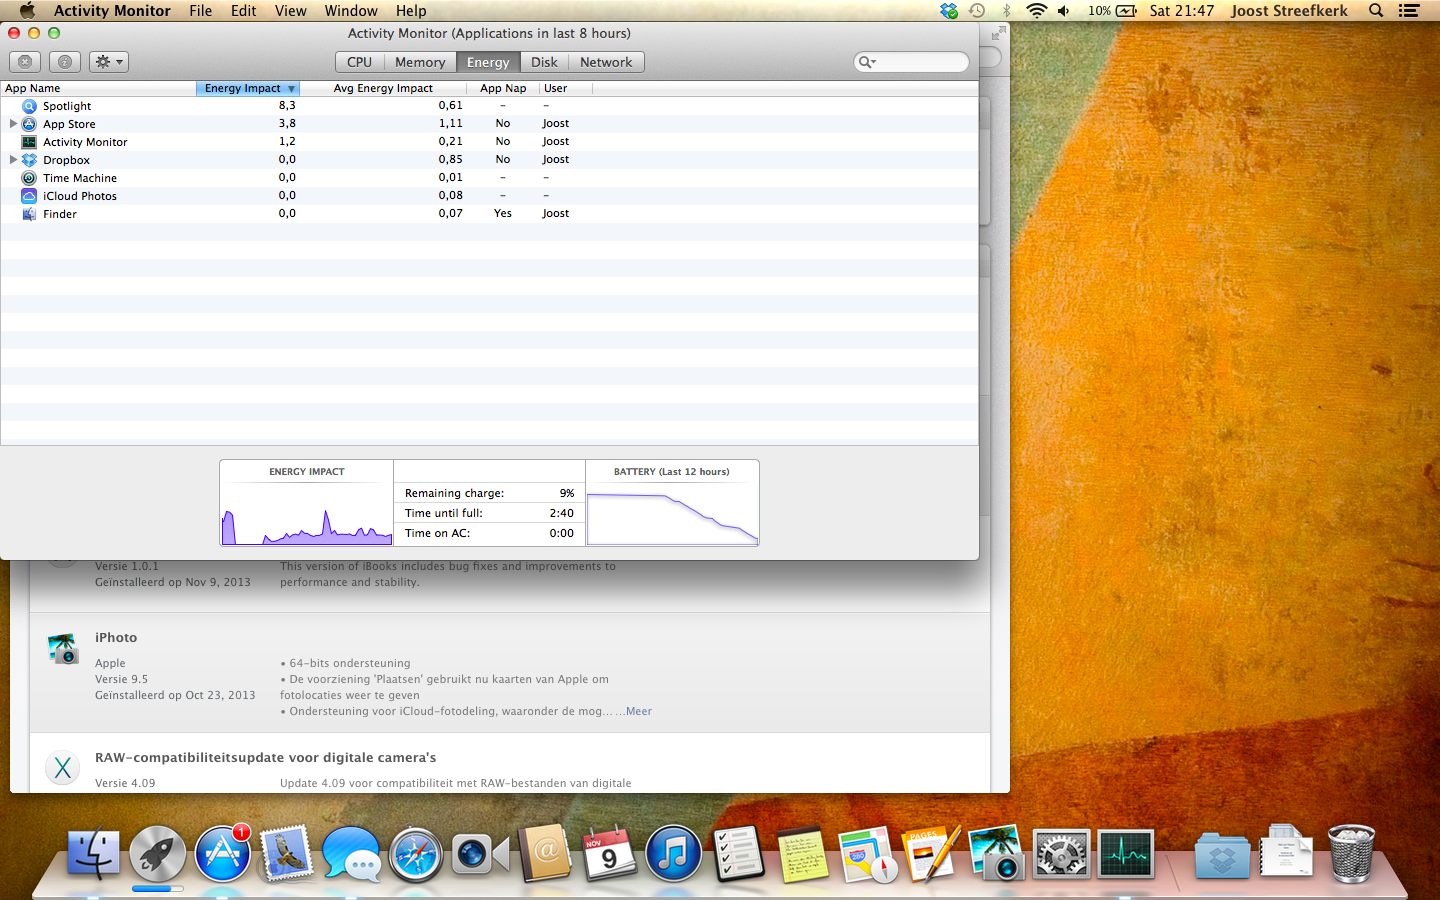
Task: Click the Quit Process toolbar button
Action: tap(25, 62)
